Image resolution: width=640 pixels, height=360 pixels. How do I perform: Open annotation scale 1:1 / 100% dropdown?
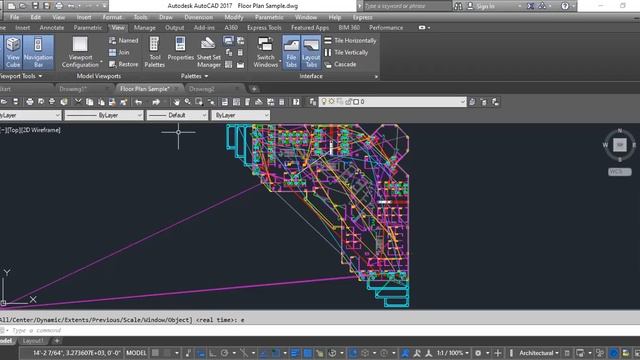[452, 353]
